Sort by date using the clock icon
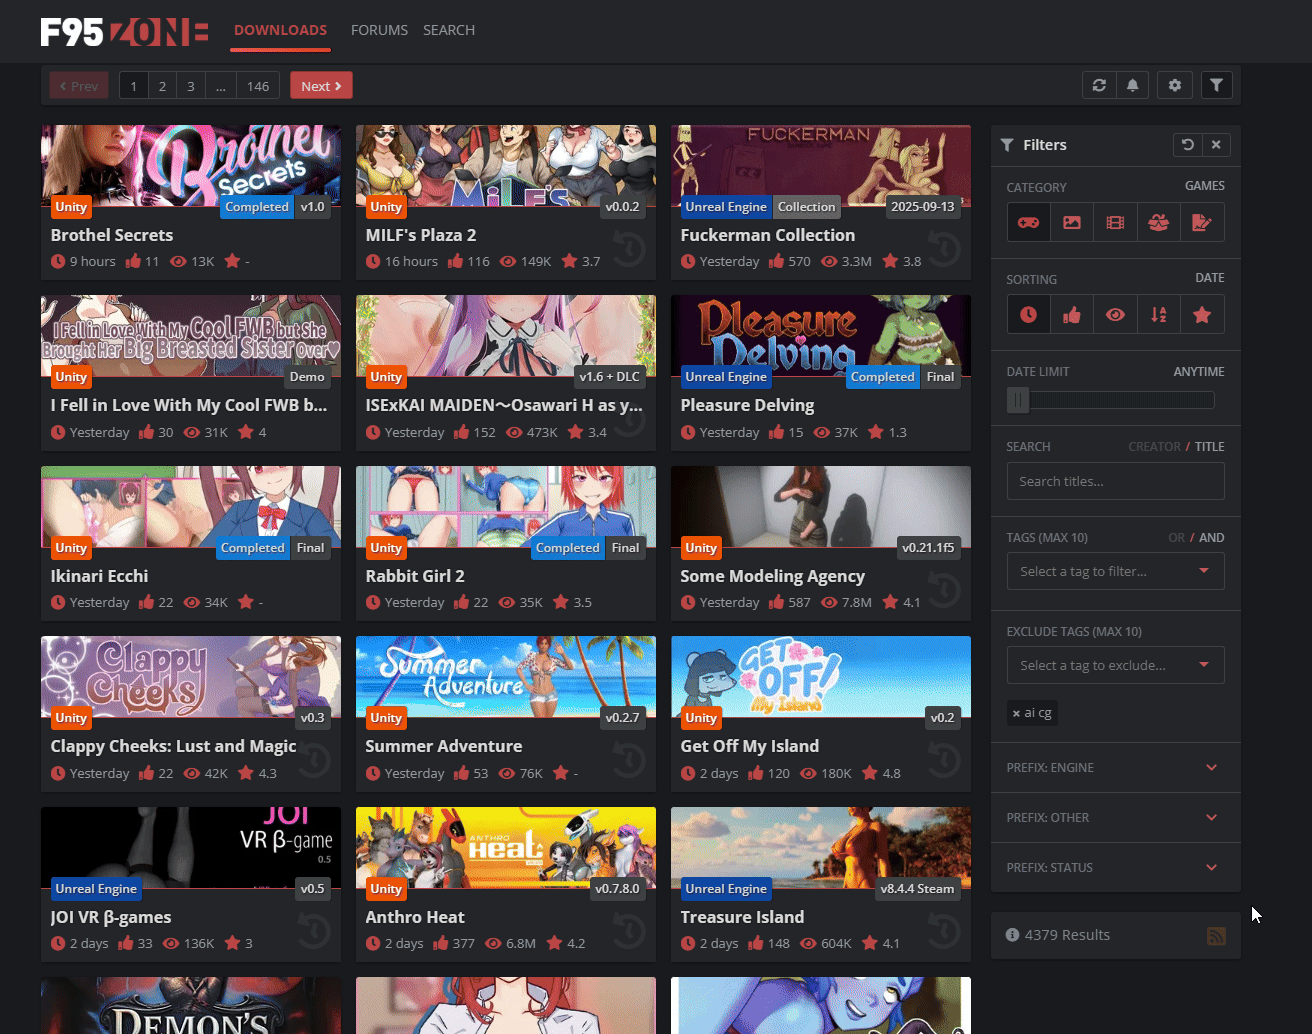 pos(1028,315)
